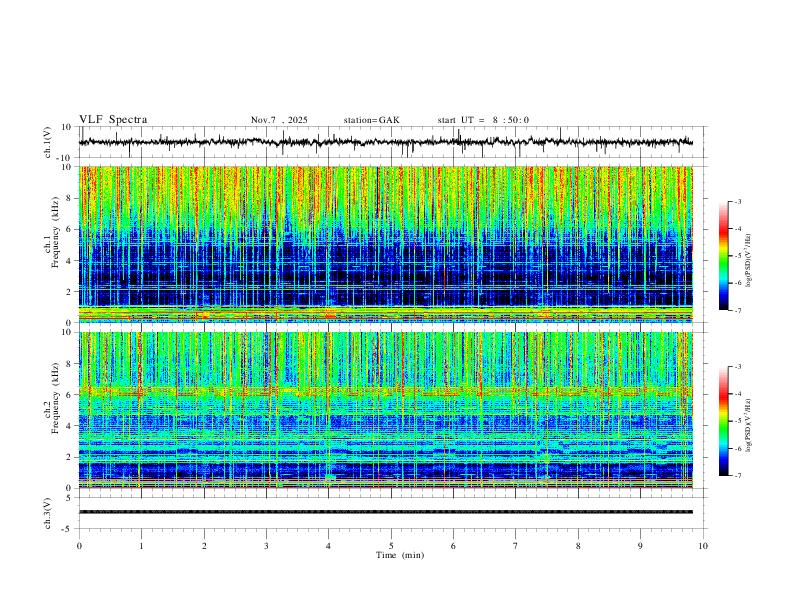Click time axis tick label "2"
This screenshot has height=612, width=792.
(204, 546)
